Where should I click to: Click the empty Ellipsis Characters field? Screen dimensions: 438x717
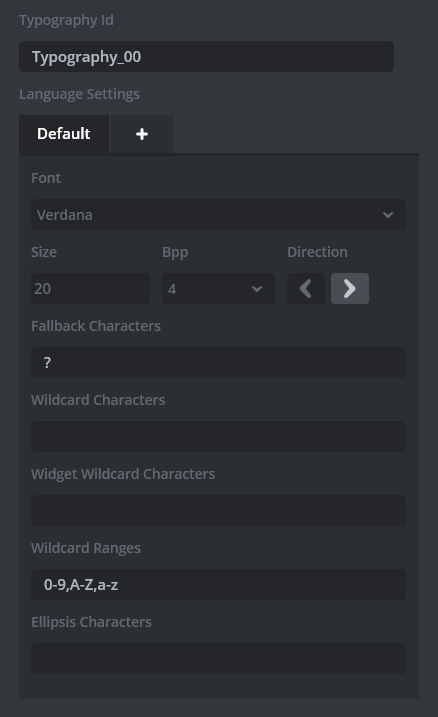219,658
